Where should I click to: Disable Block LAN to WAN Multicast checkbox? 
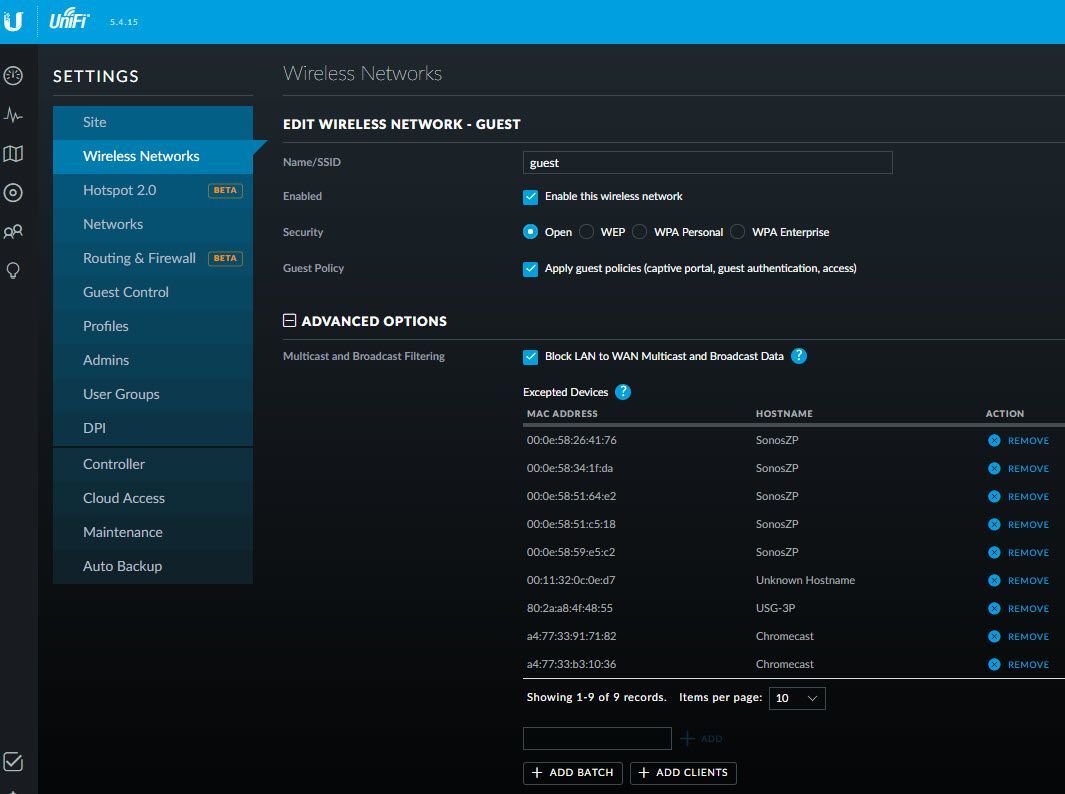click(x=531, y=357)
